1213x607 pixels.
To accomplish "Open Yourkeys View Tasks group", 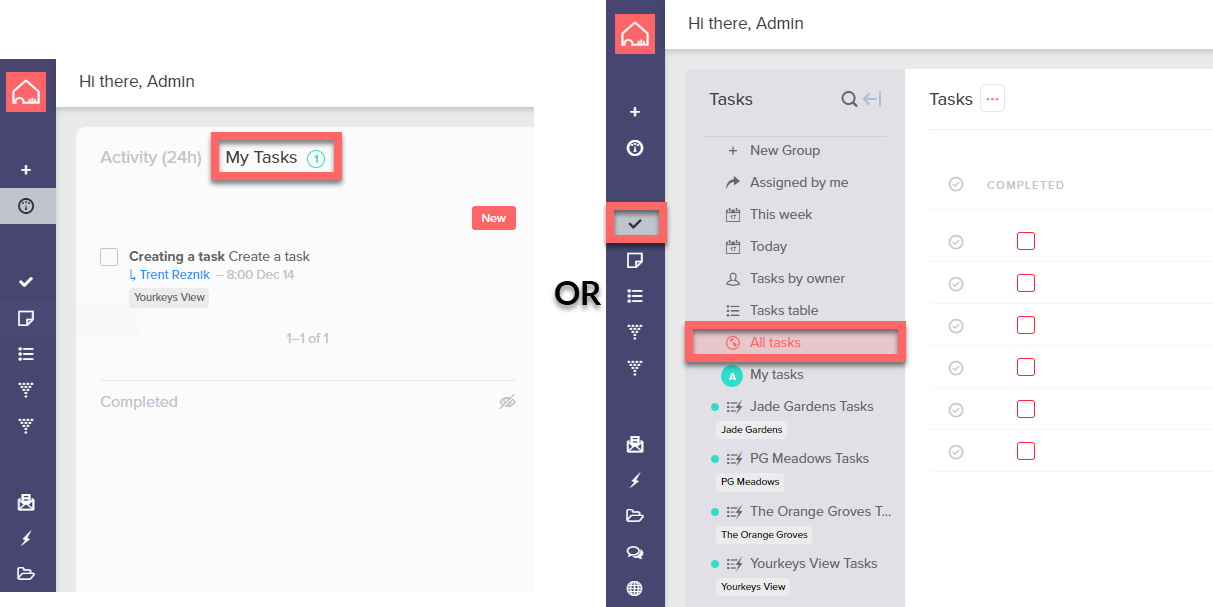I will pos(813,563).
